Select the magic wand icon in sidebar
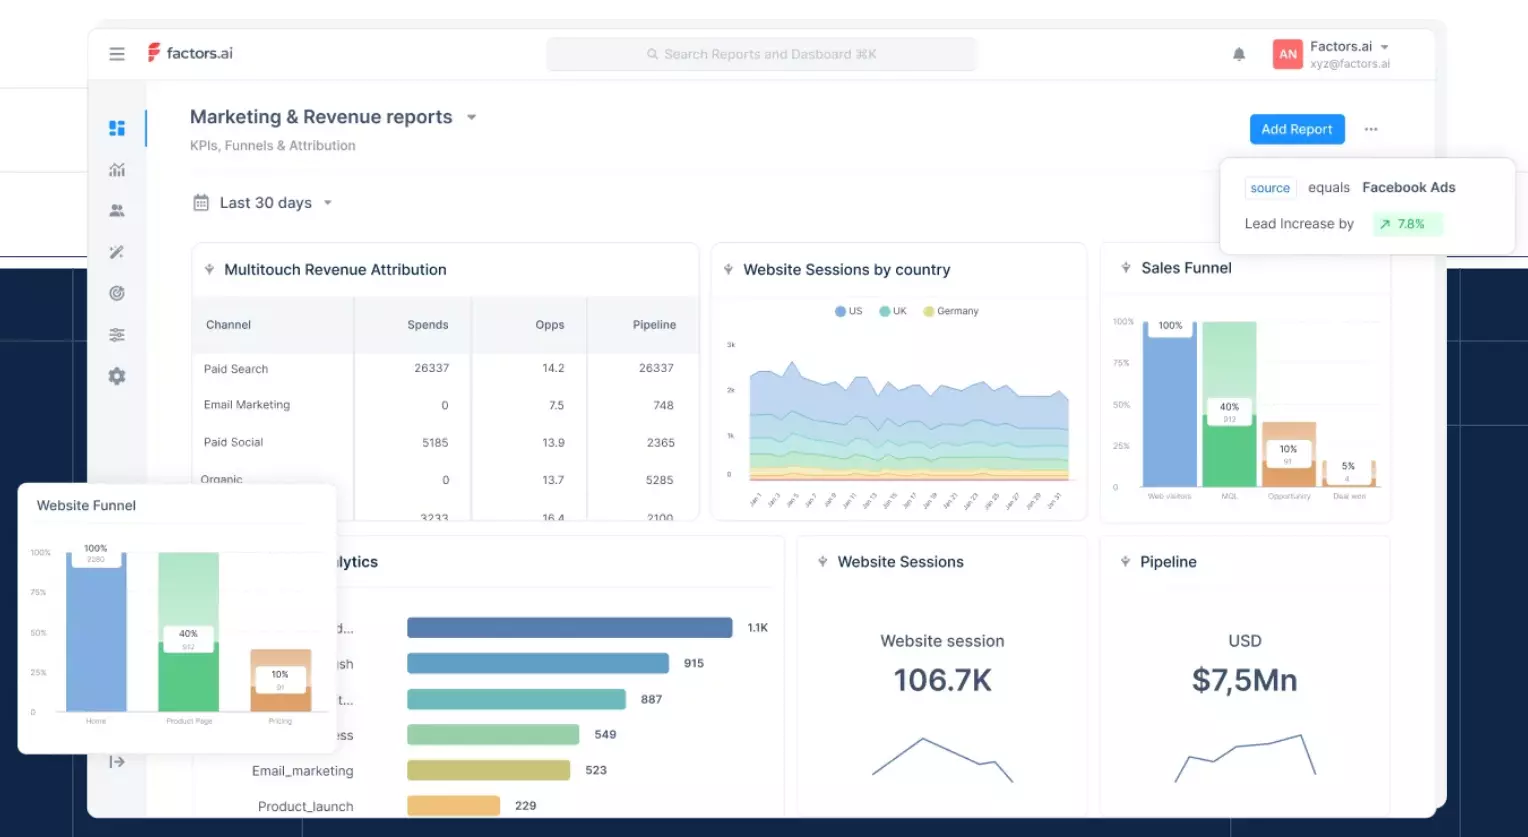 coord(117,251)
